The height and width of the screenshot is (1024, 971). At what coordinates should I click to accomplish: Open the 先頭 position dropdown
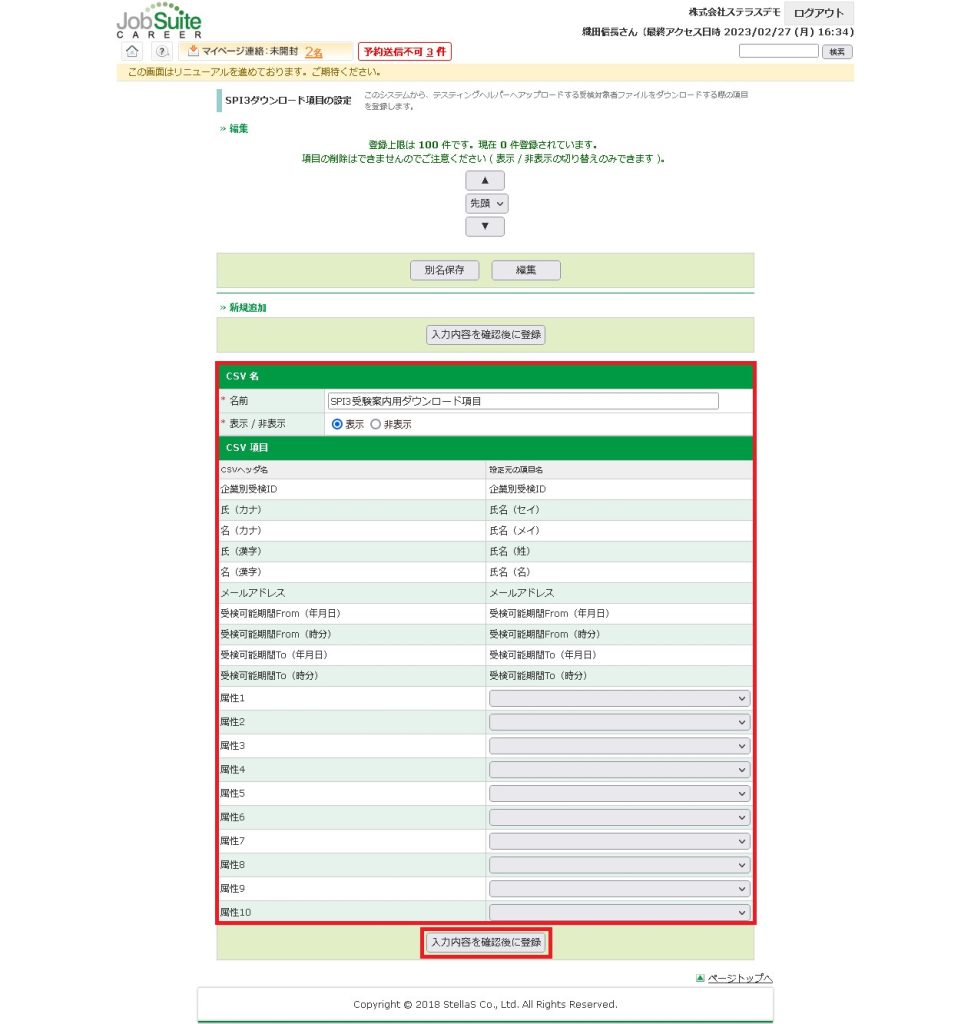tap(487, 203)
